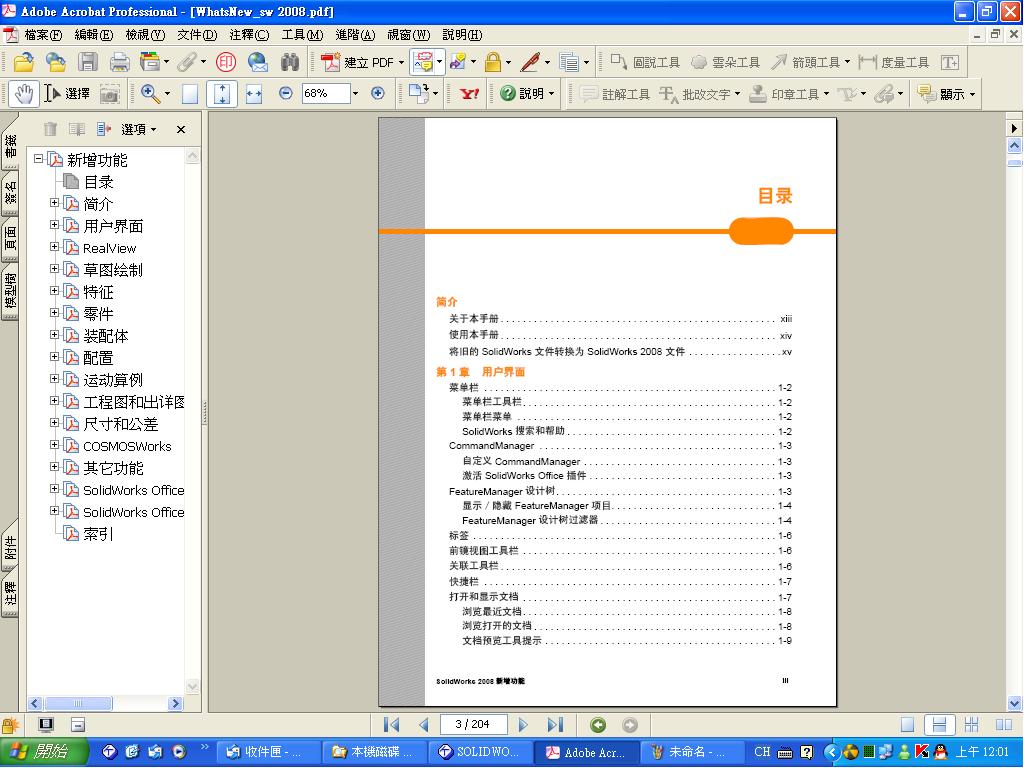Viewport: 1024px width, 768px height.
Task: Toggle Continuous-Facing layout icon
Action: 972,724
